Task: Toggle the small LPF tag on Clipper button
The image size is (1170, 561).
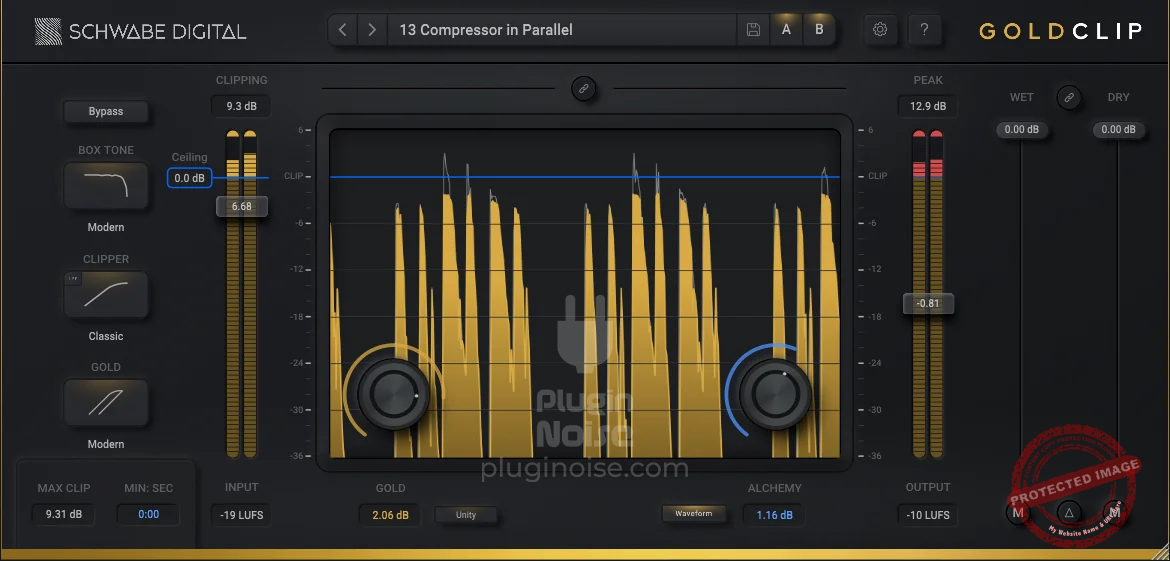Action: point(73,278)
